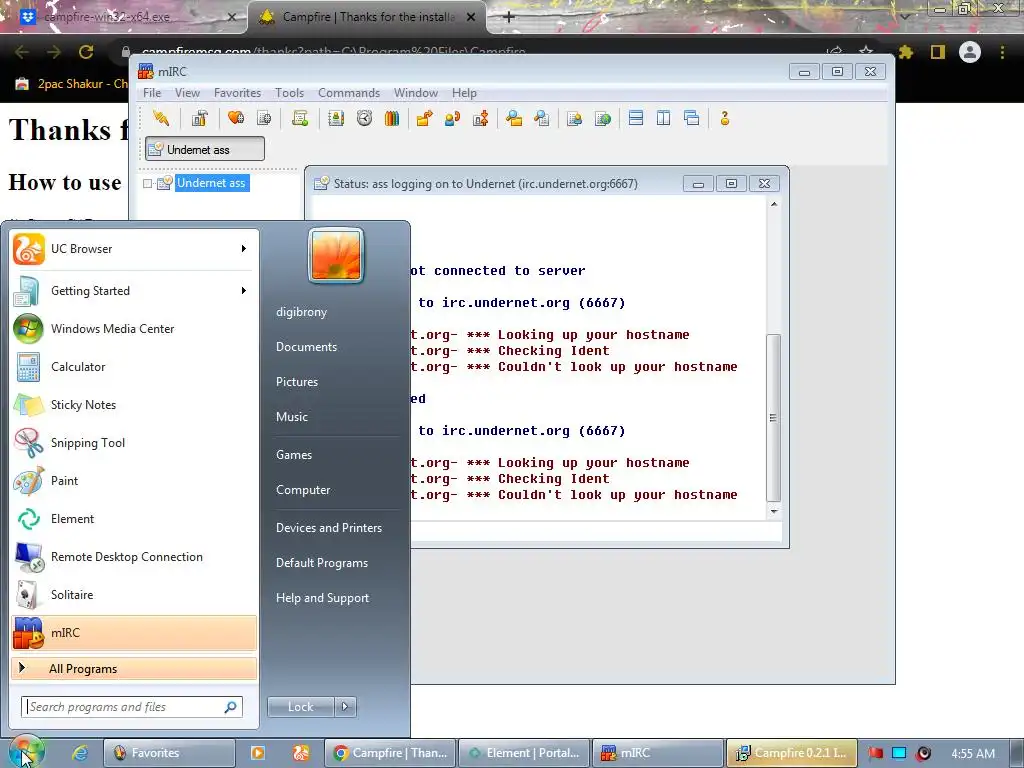Open the Log Files magnifier icon
The width and height of the screenshot is (1024, 768).
coord(541,118)
